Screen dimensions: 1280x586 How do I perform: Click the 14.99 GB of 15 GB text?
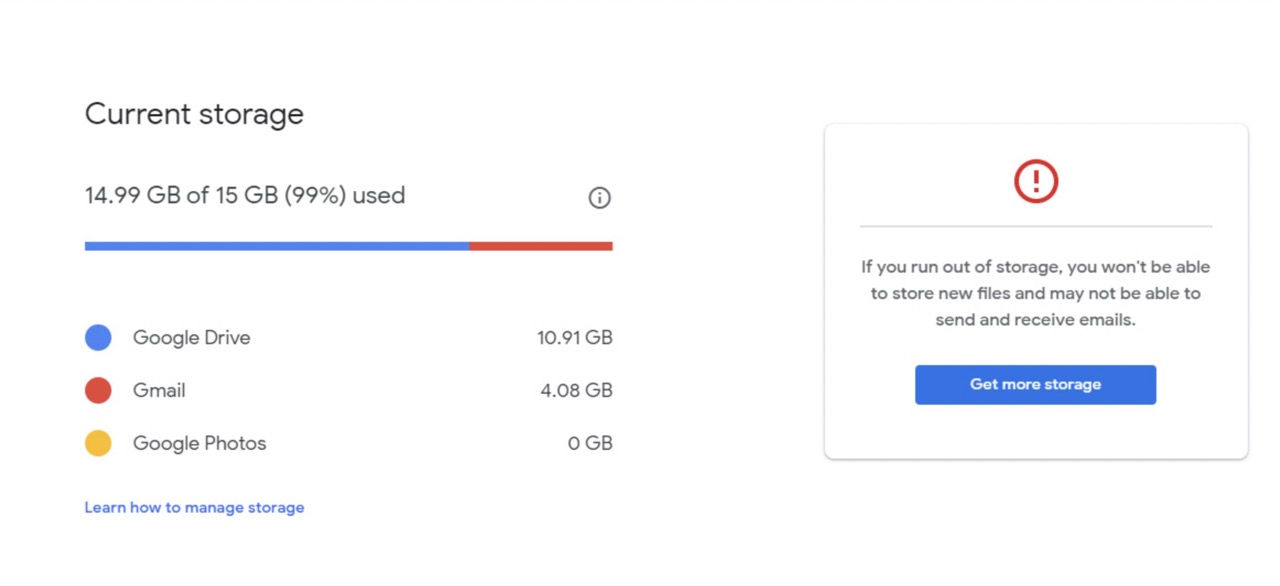coord(245,196)
